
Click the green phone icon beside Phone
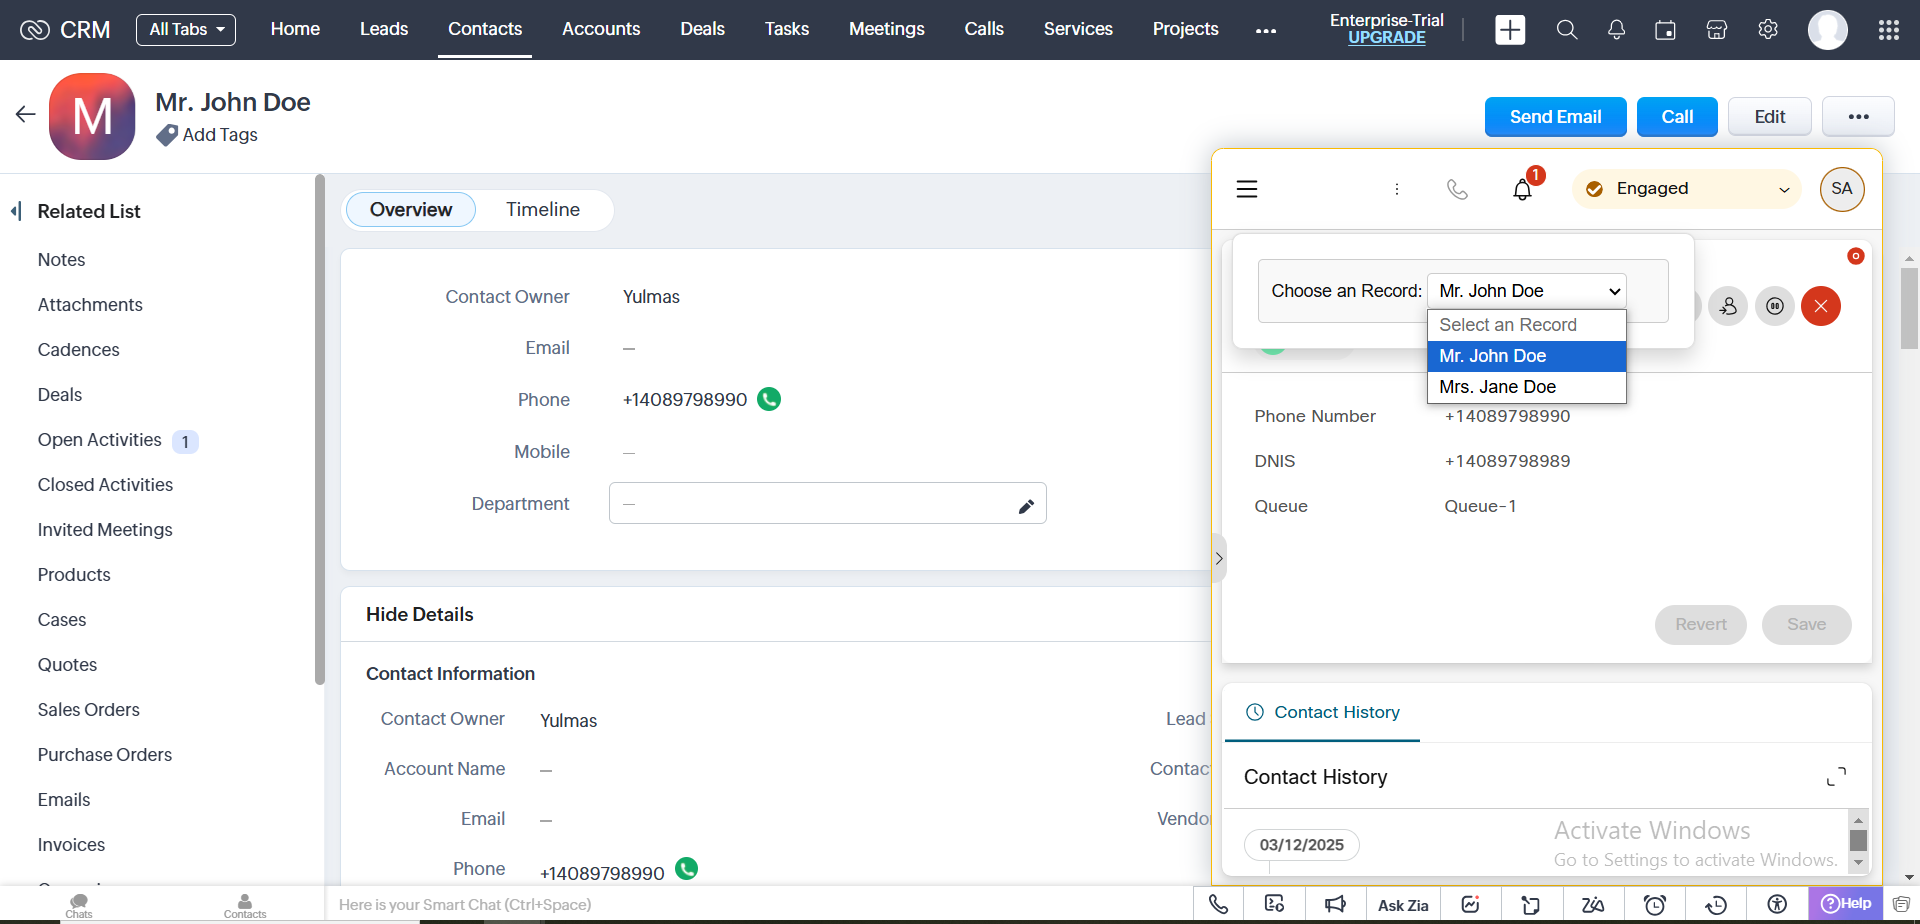pos(769,399)
